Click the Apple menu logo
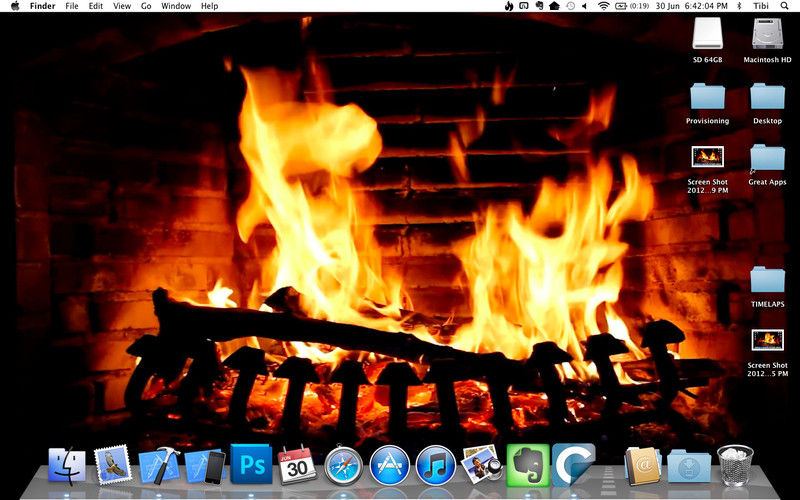 coord(14,6)
